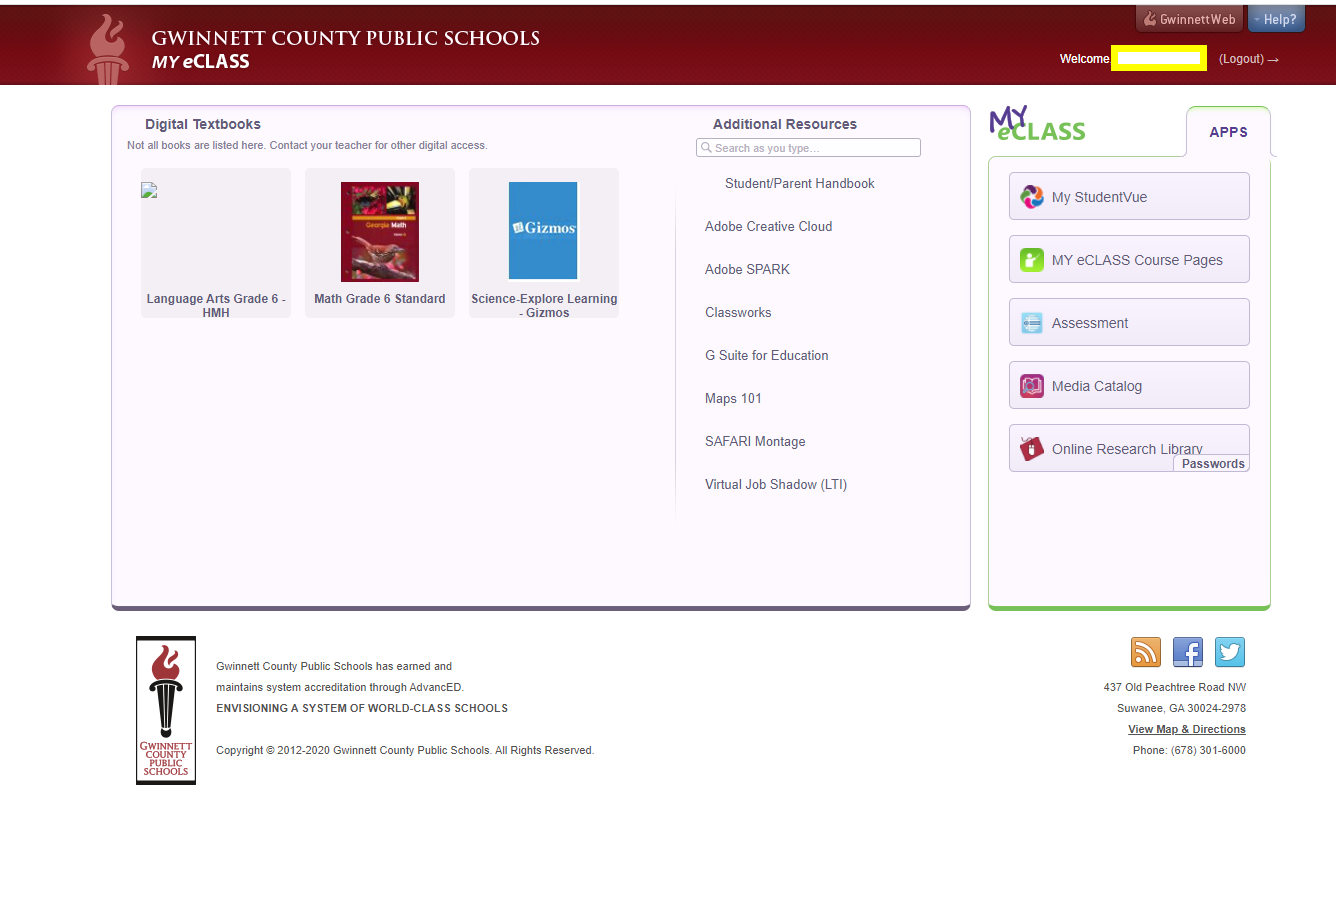Image resolution: width=1336 pixels, height=904 pixels.
Task: Open the Language Arts Grade 6 broken image thumbnail
Action: tap(149, 190)
